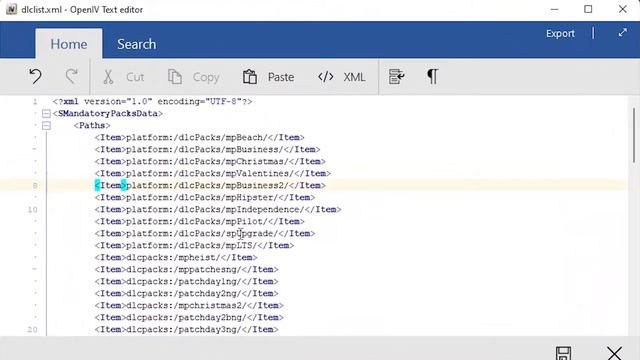Click the patchday2bng item line
640x360 pixels.
(189, 318)
